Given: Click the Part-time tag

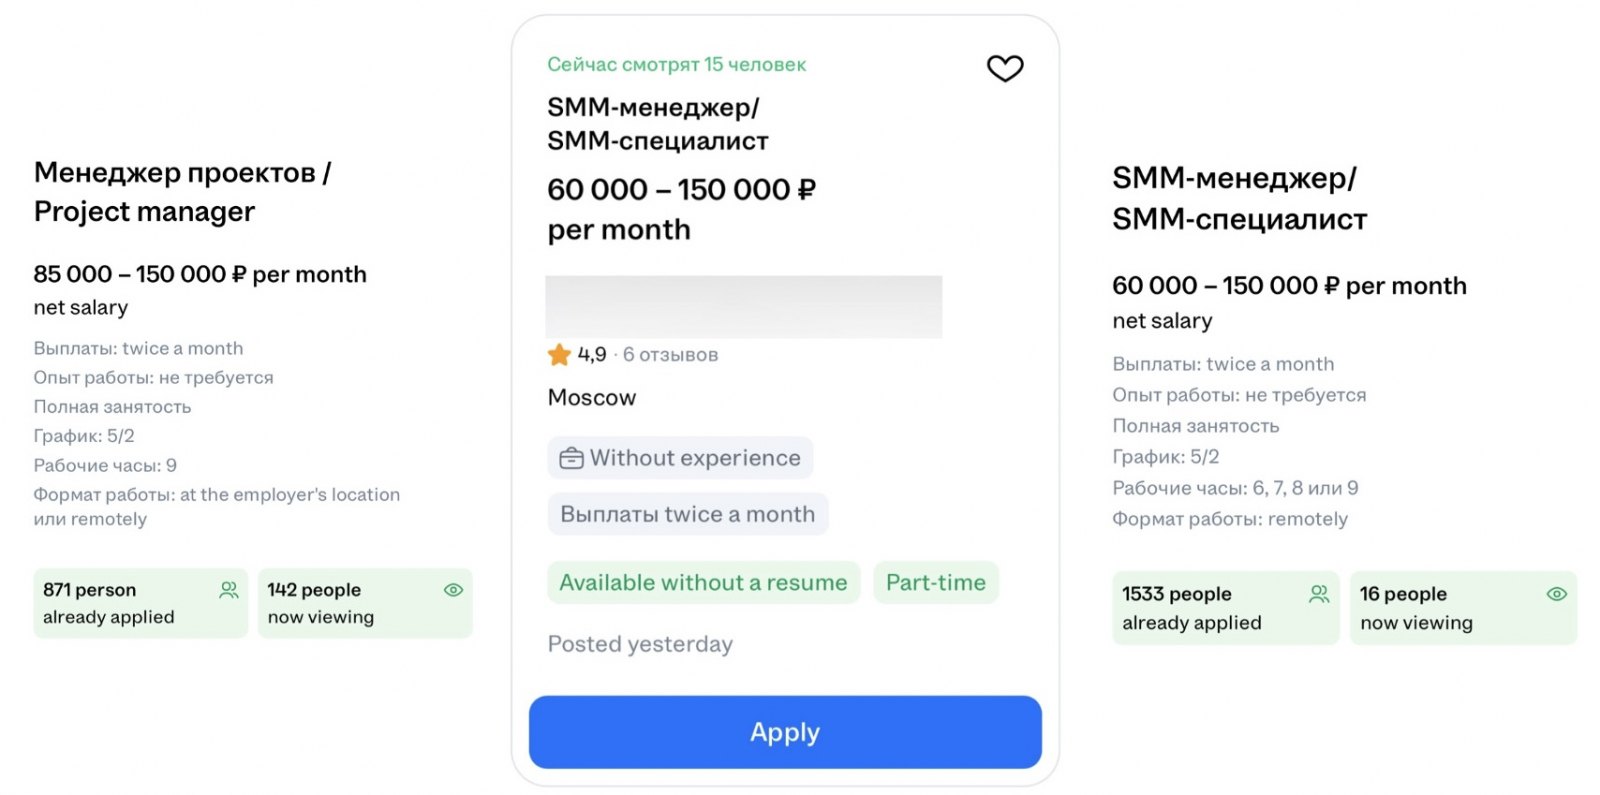Looking at the screenshot, I should pos(935,582).
